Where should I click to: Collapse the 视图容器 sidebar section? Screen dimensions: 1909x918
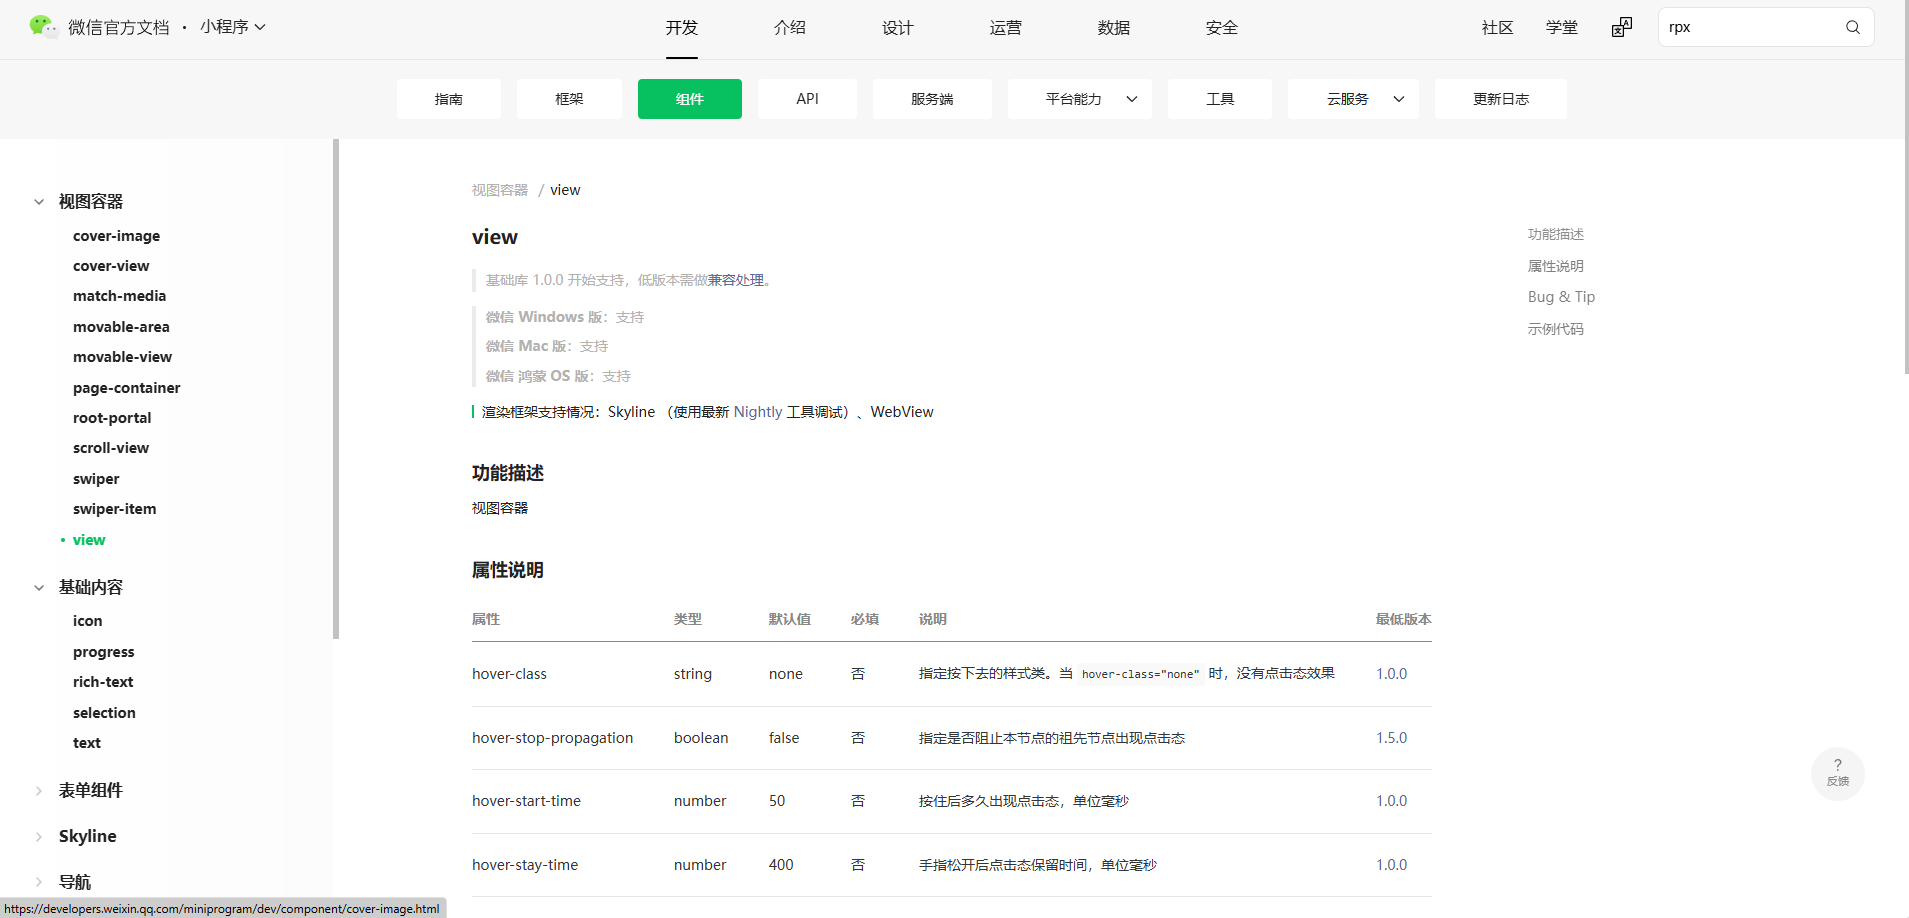coord(39,202)
